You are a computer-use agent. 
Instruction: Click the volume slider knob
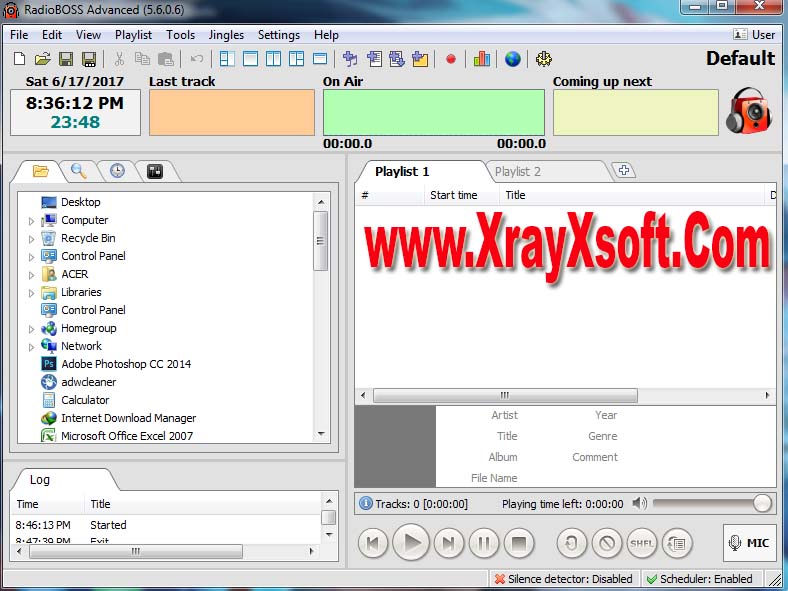click(762, 503)
